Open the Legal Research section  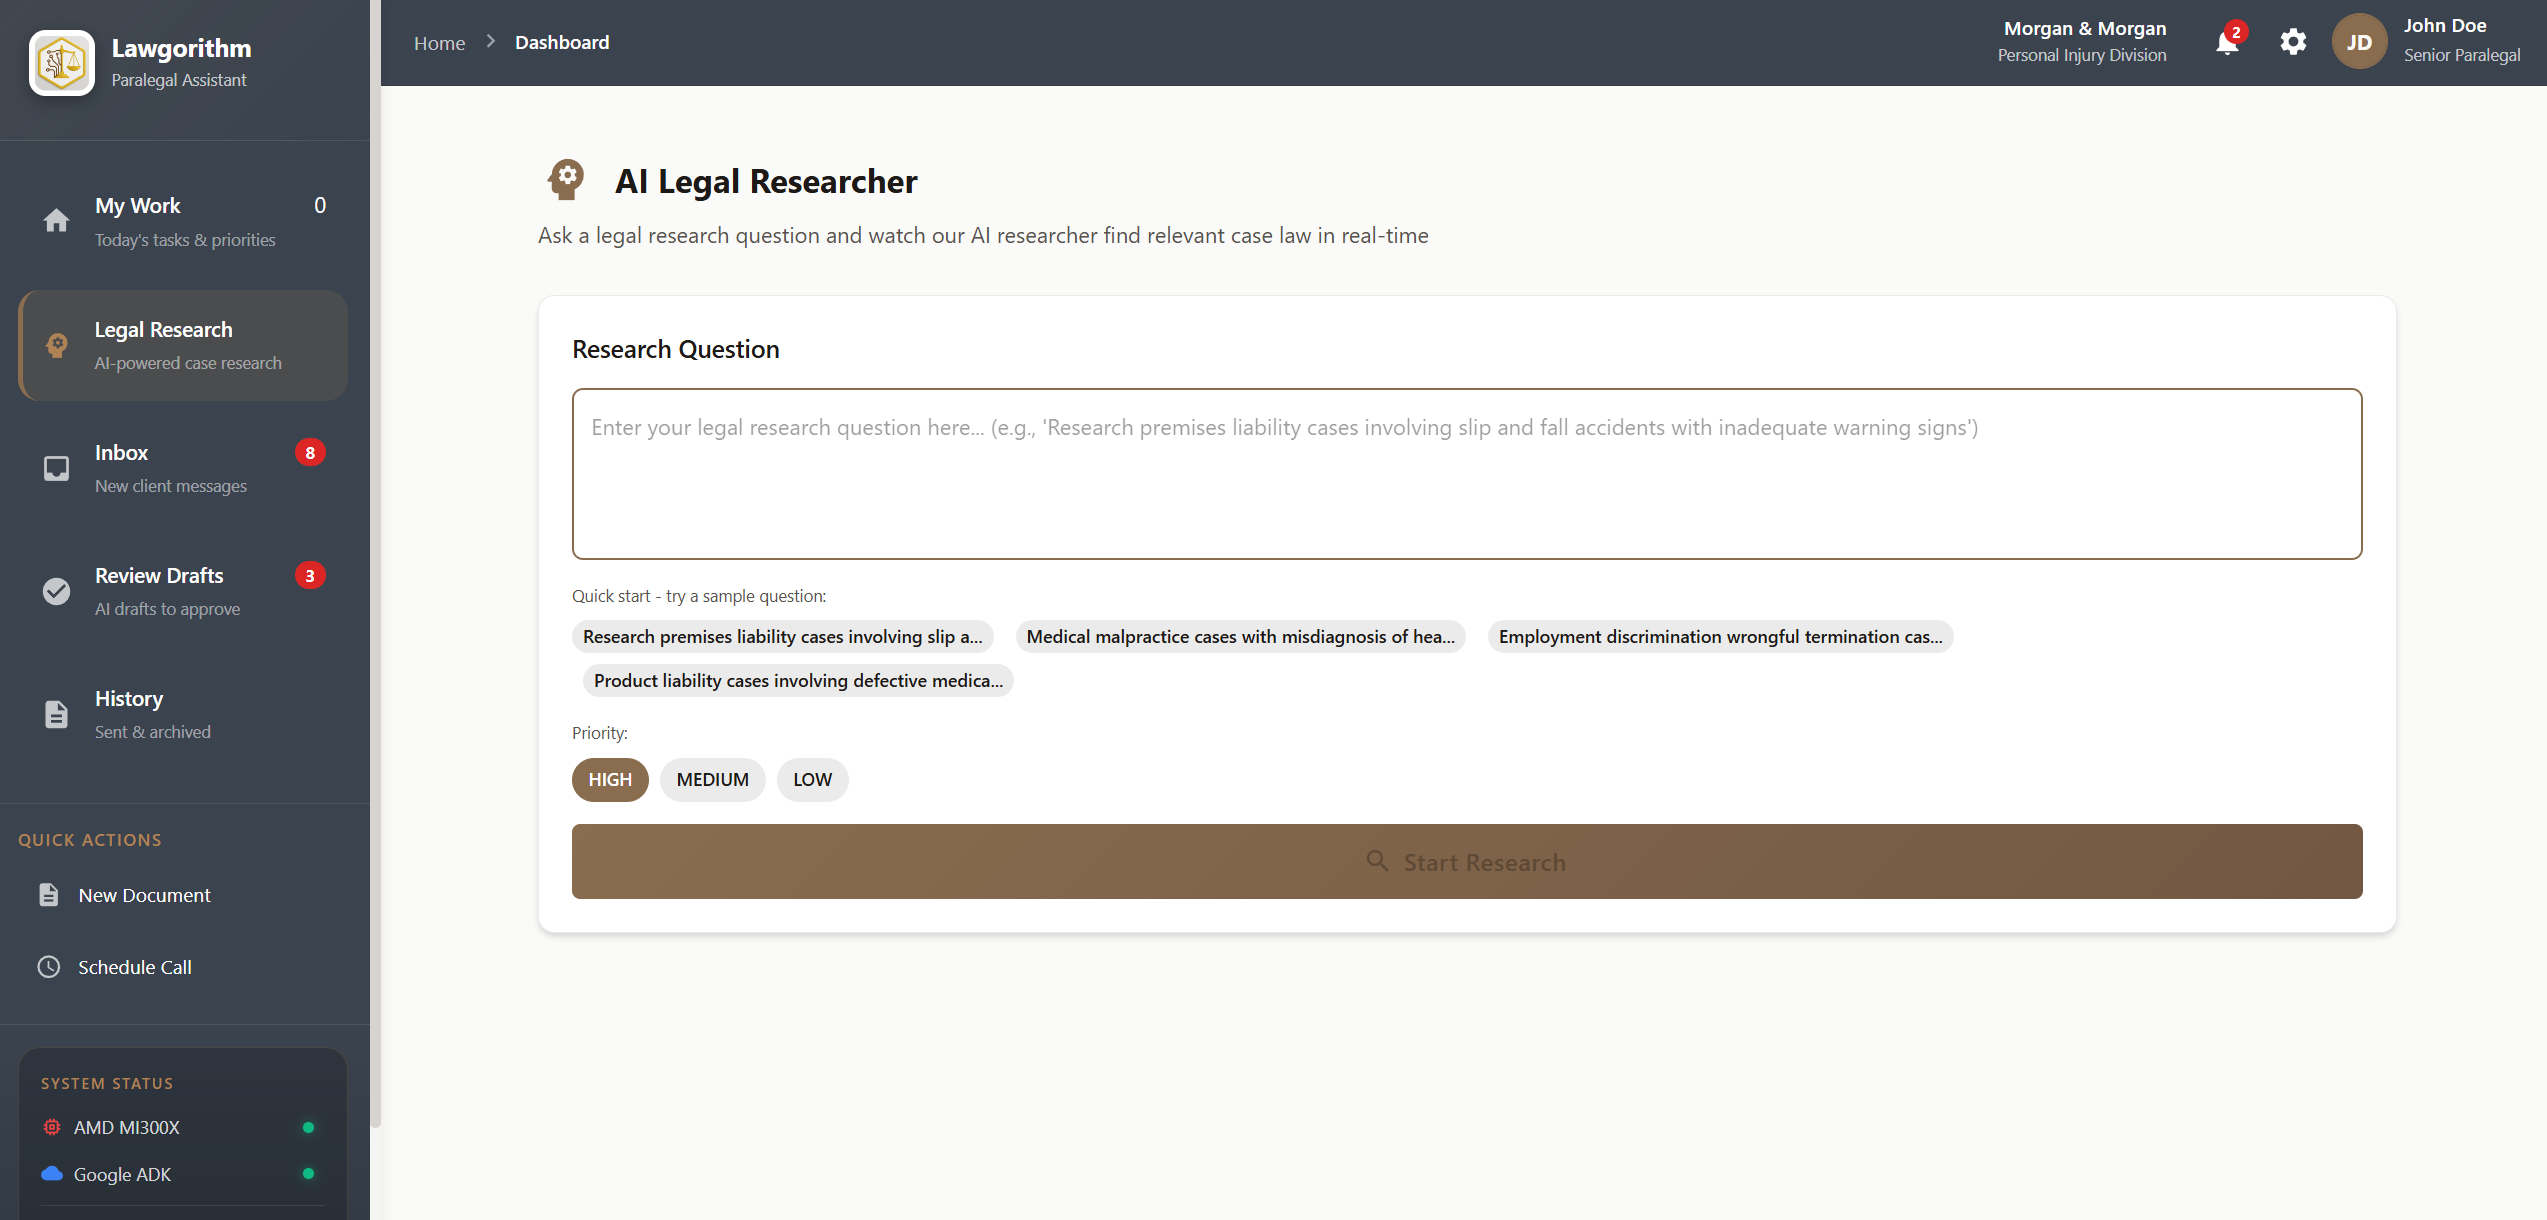183,346
